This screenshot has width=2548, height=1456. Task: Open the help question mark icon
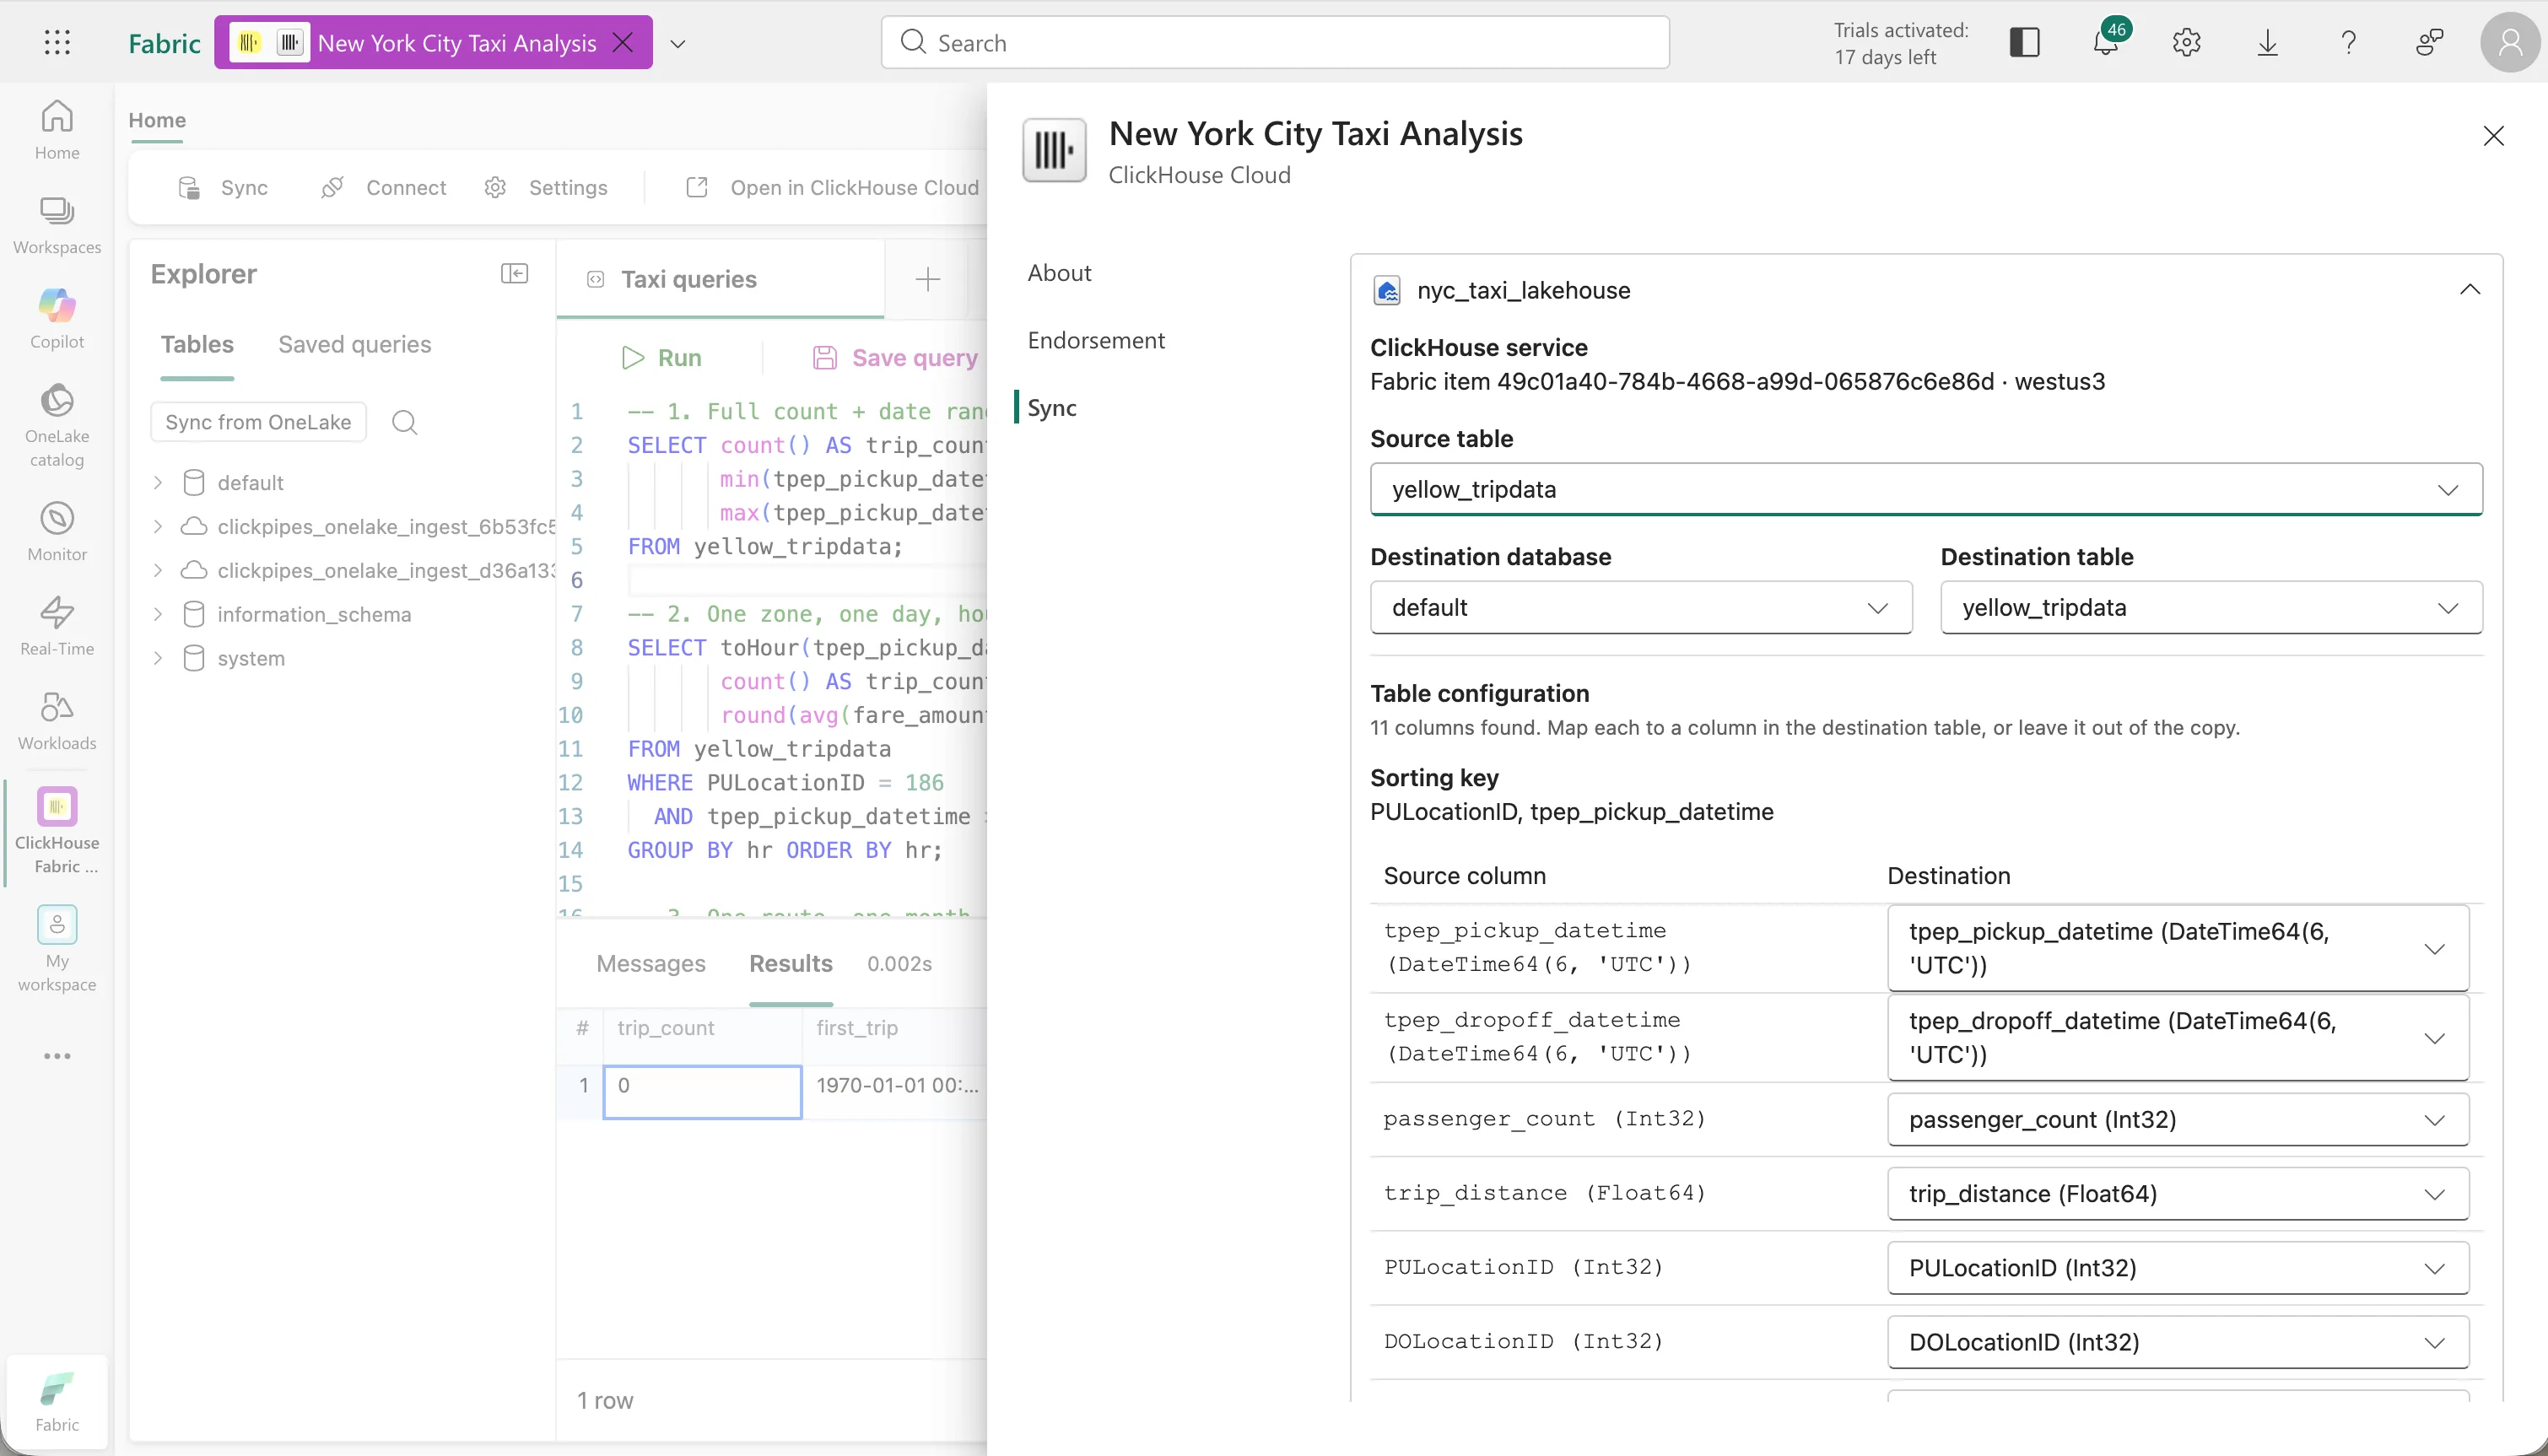[x=2348, y=42]
